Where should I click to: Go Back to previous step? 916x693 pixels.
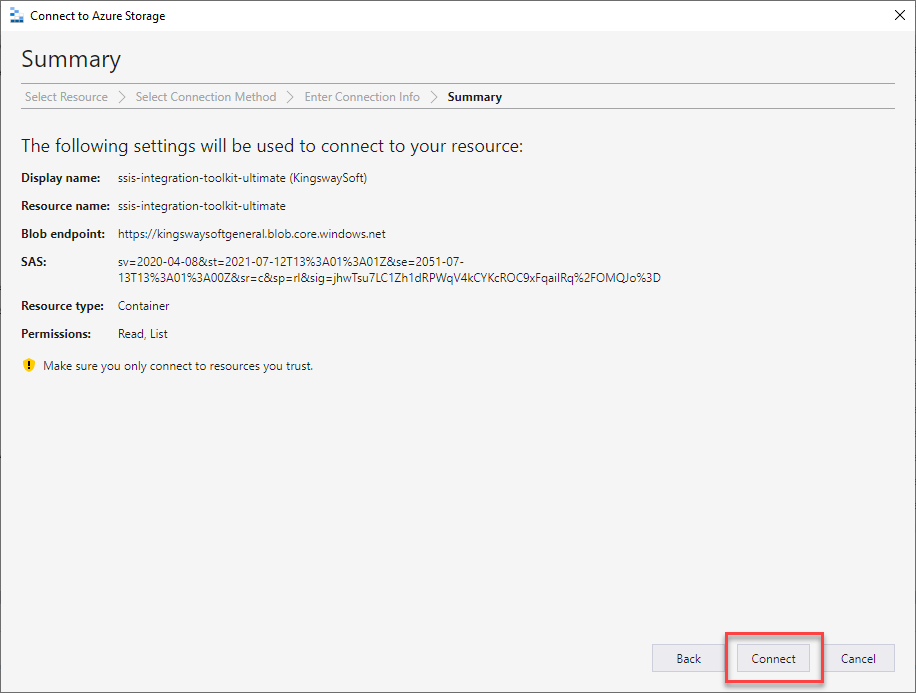click(688, 658)
